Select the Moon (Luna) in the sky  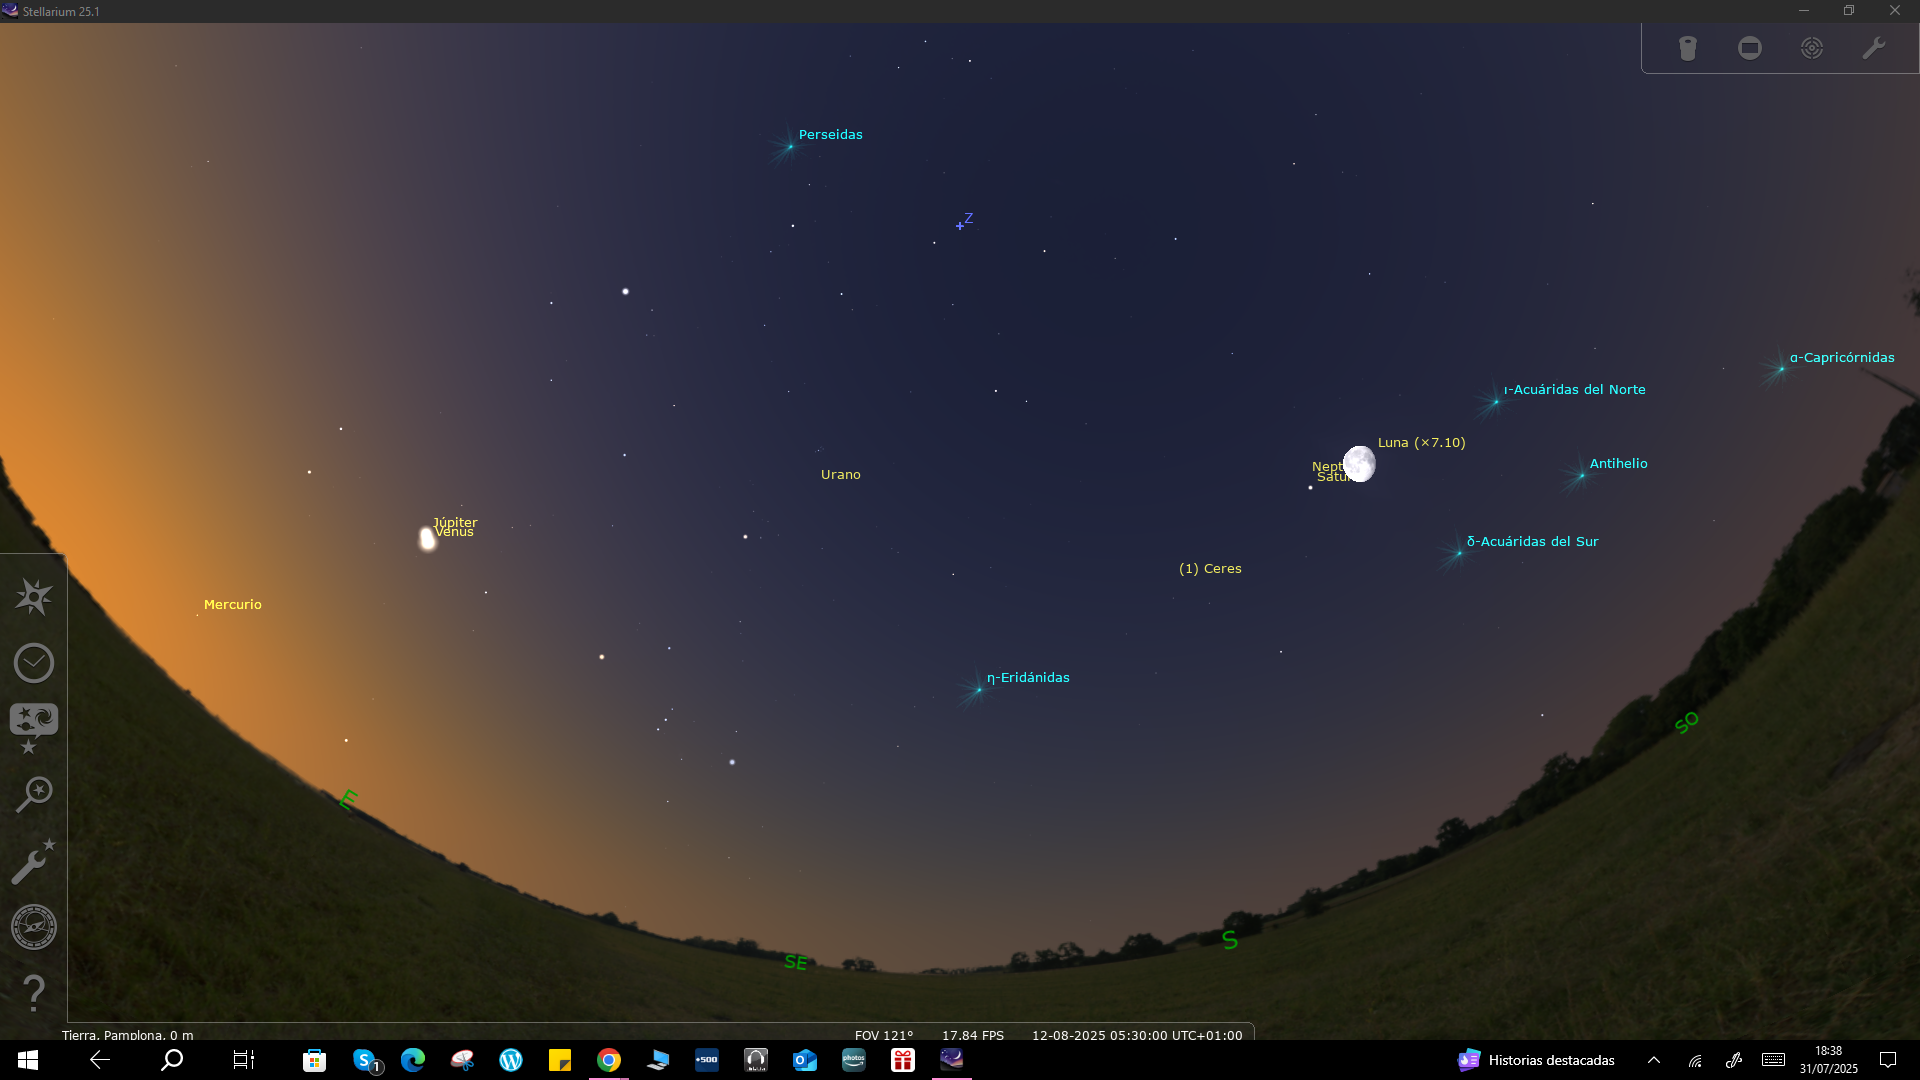tap(1359, 464)
